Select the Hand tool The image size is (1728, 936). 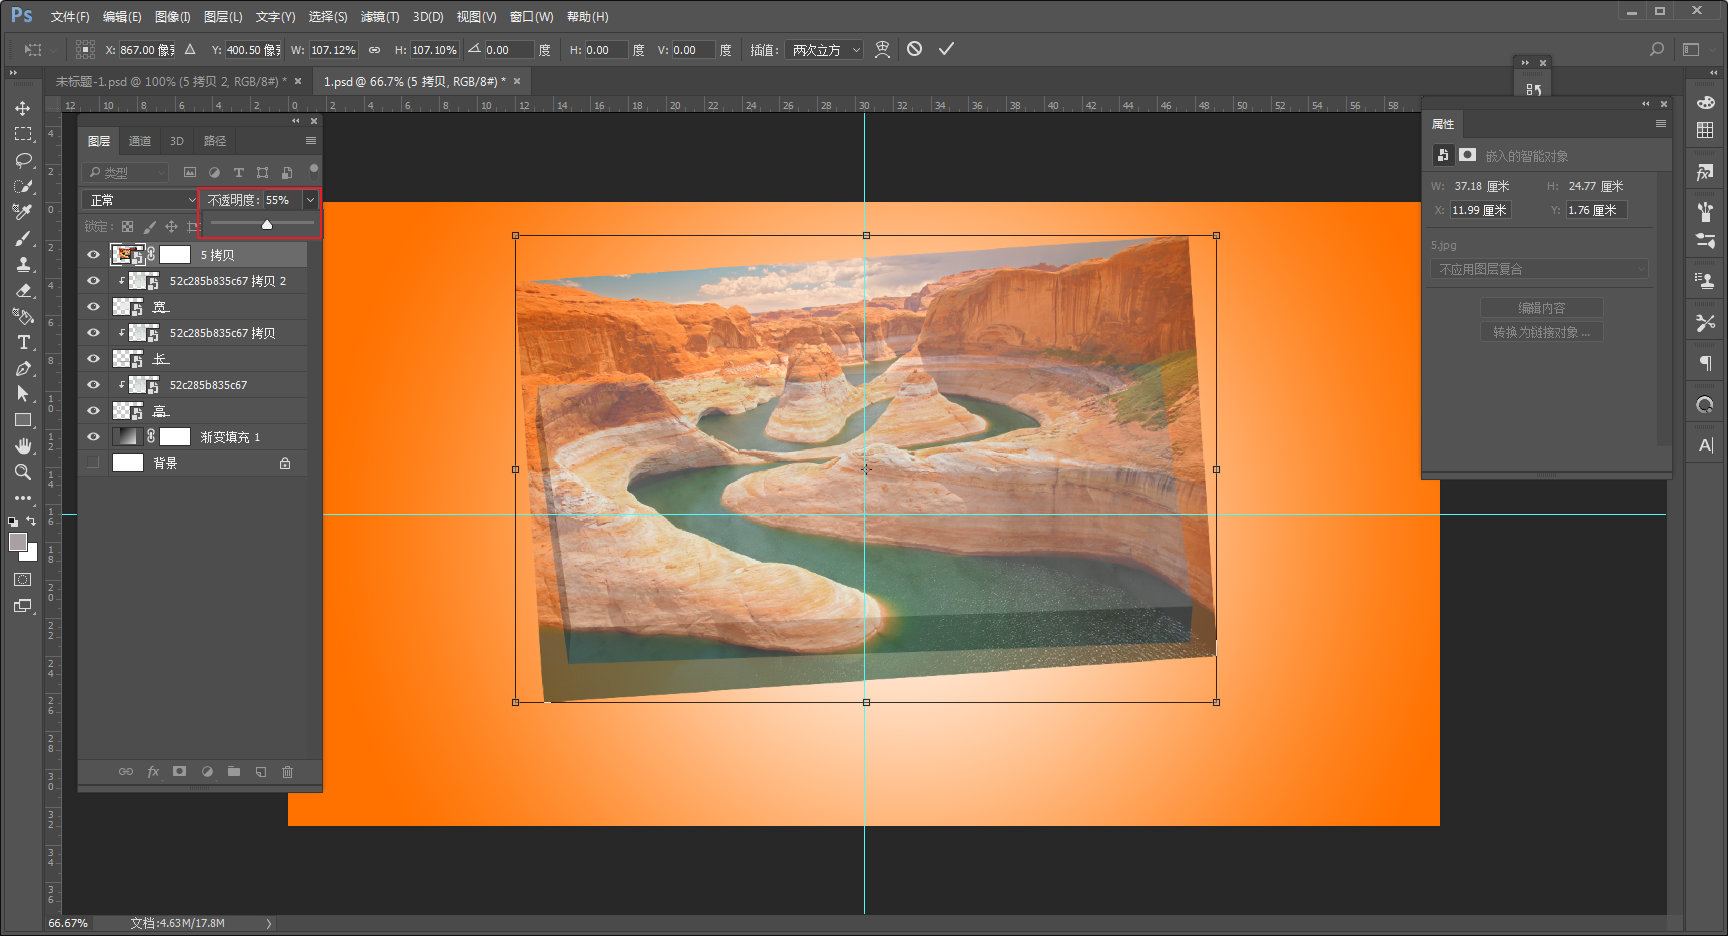[x=22, y=446]
